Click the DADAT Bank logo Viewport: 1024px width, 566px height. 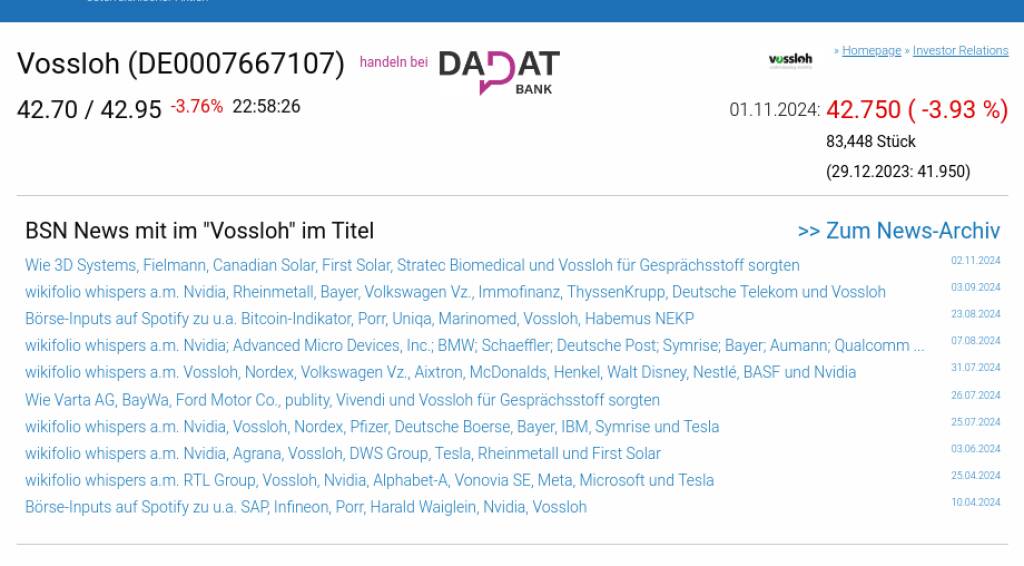click(499, 71)
